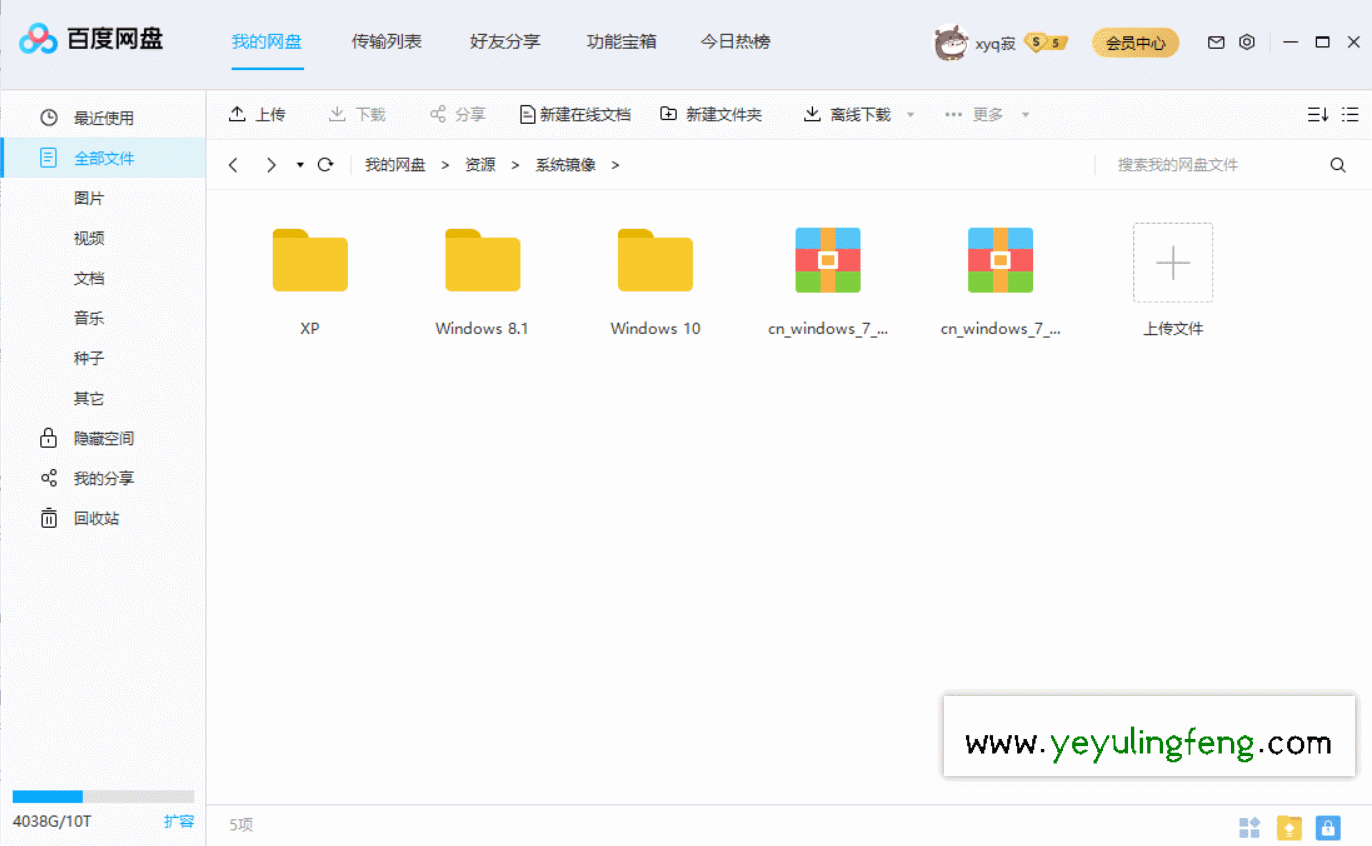Viewport: 1372px width, 846px height.
Task: Open the mail messages icon
Action: [x=1216, y=42]
